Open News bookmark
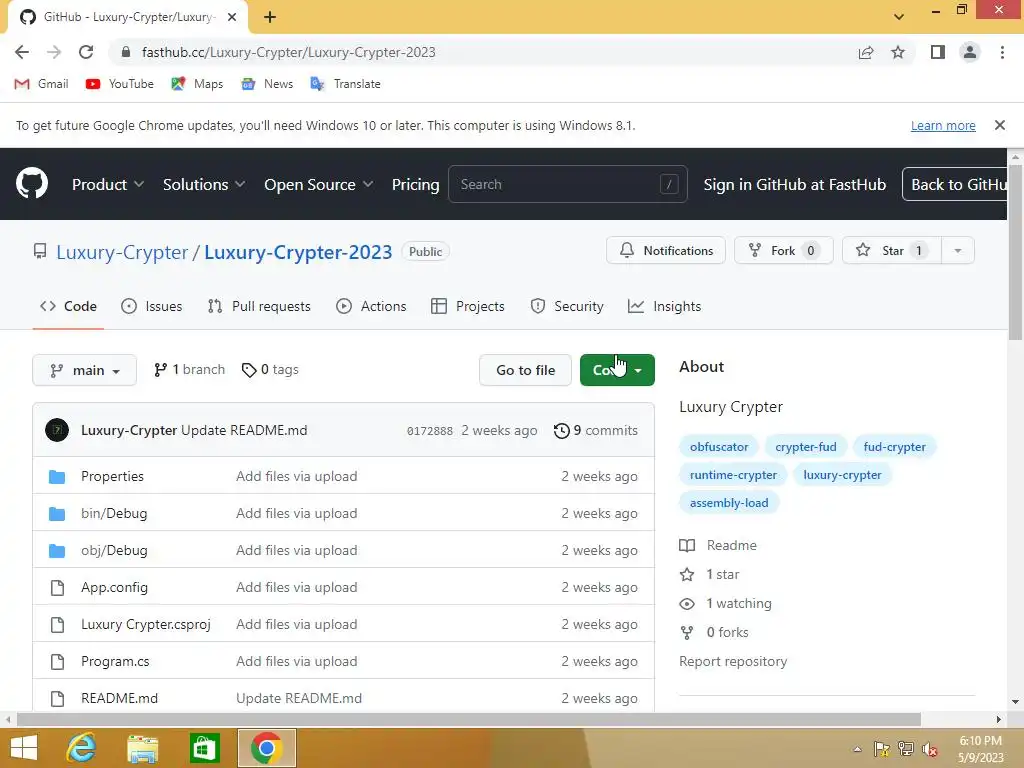This screenshot has width=1024, height=768. pos(267,84)
